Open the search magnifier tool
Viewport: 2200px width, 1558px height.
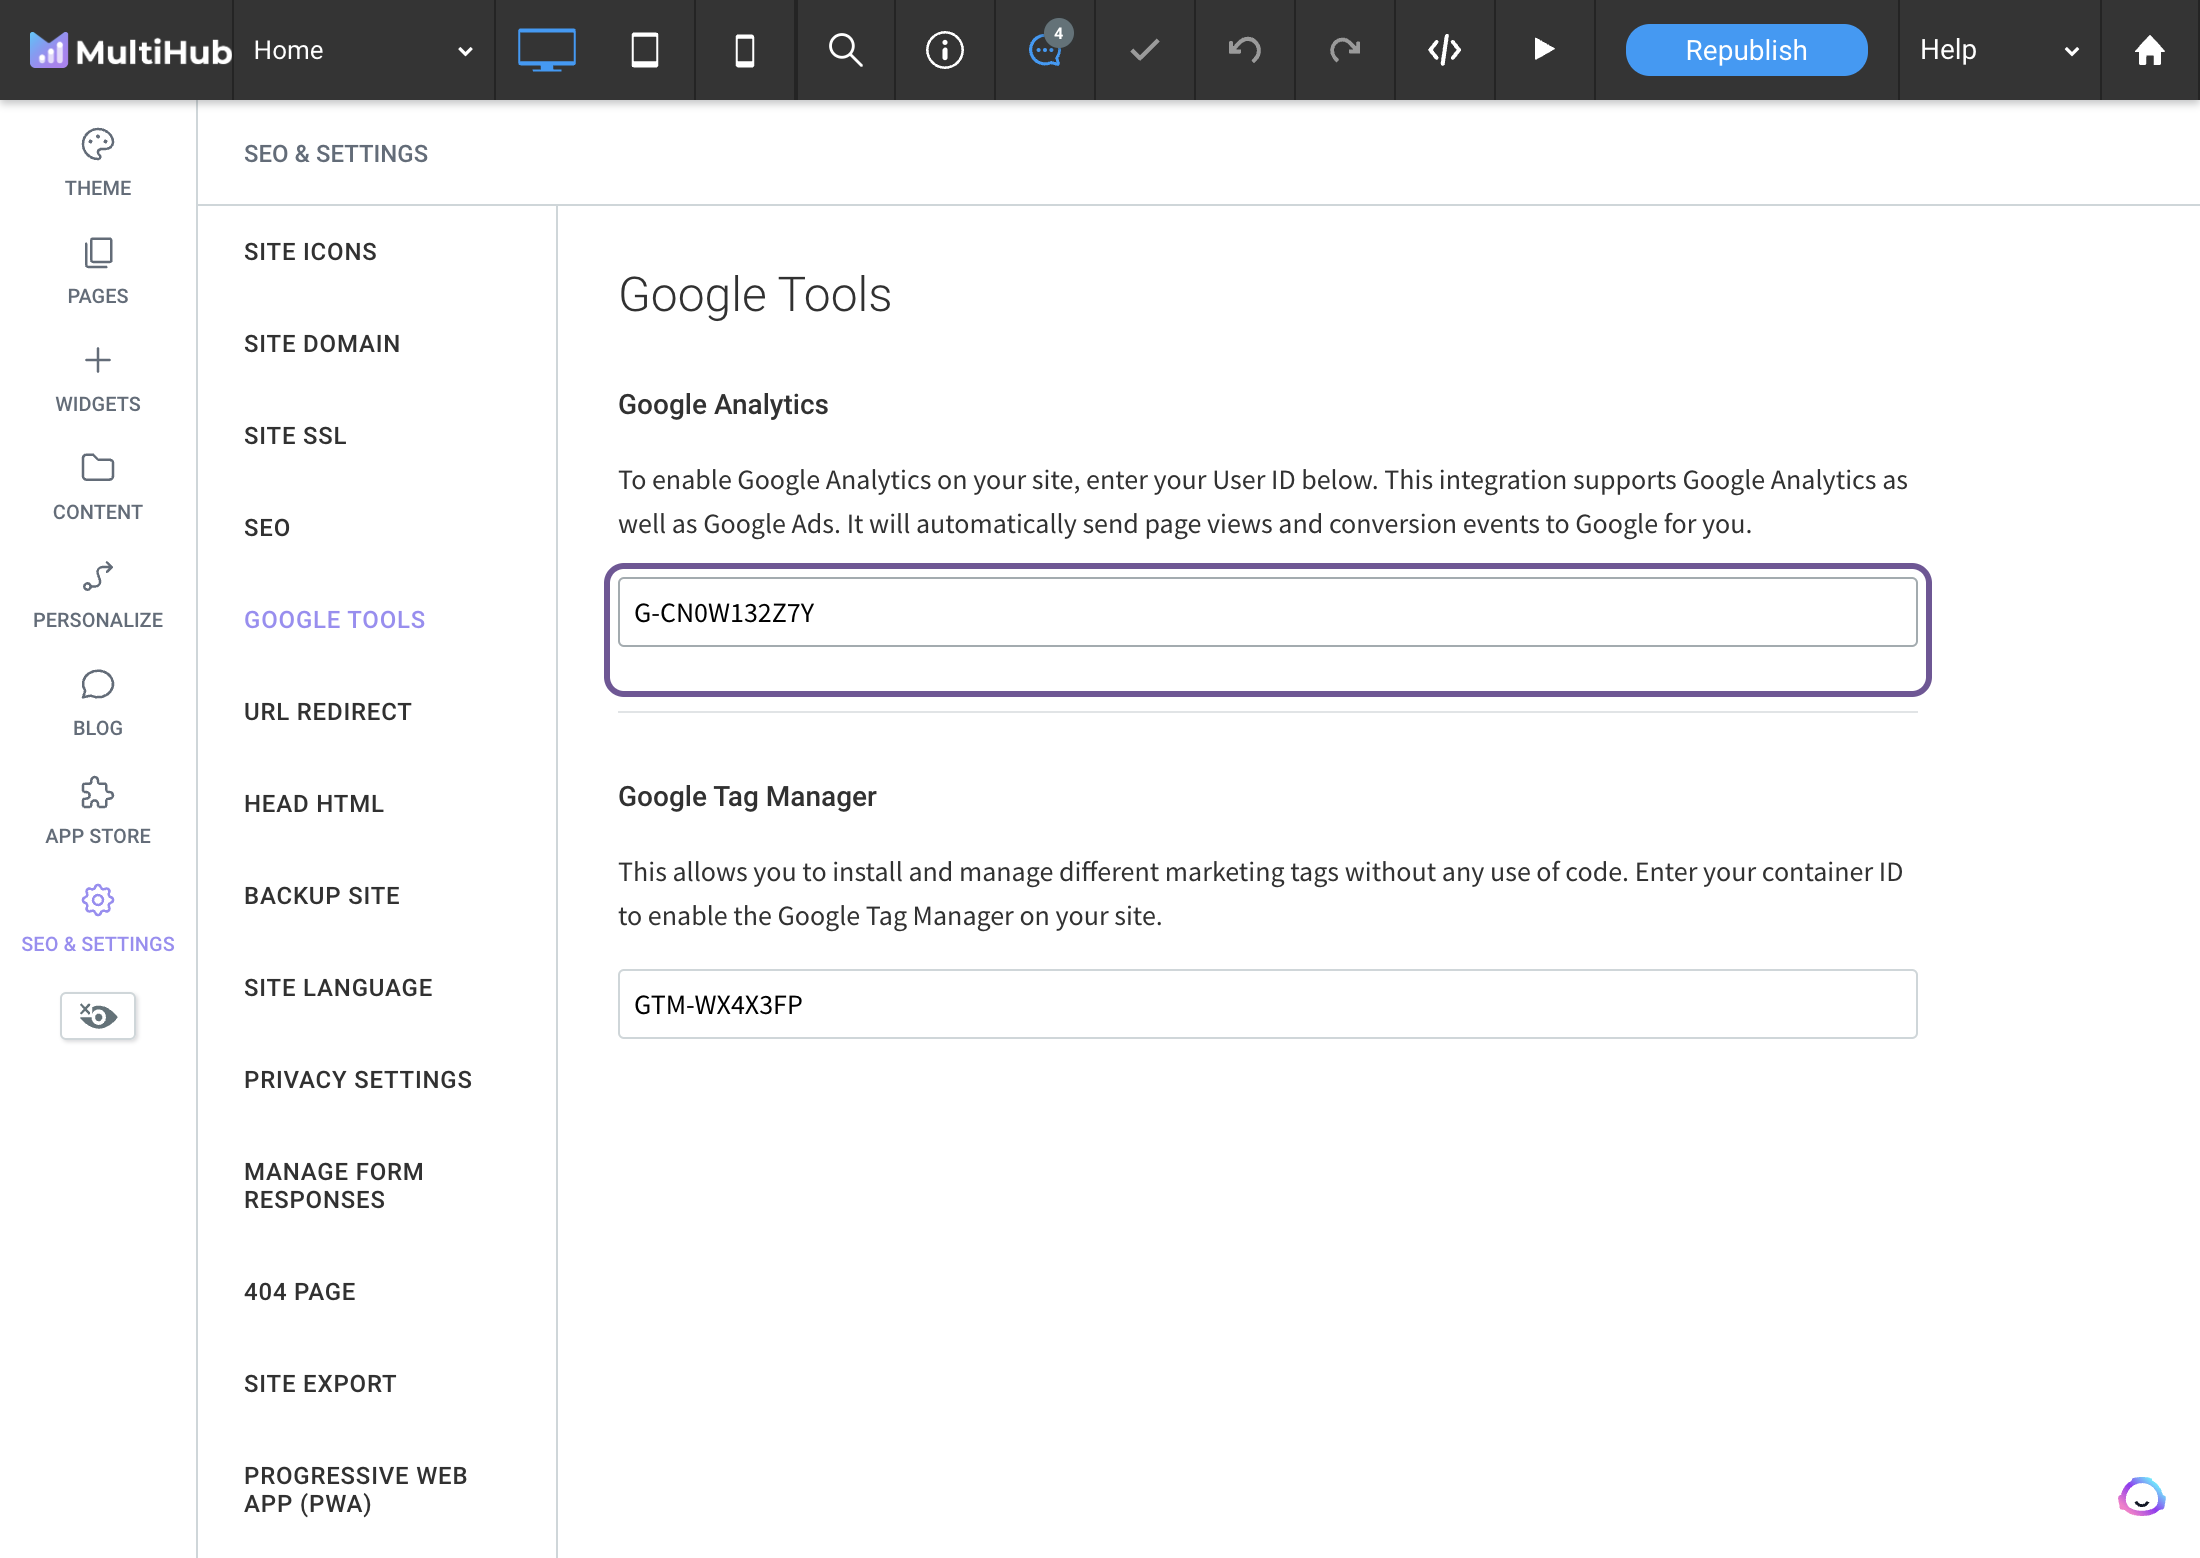point(845,50)
